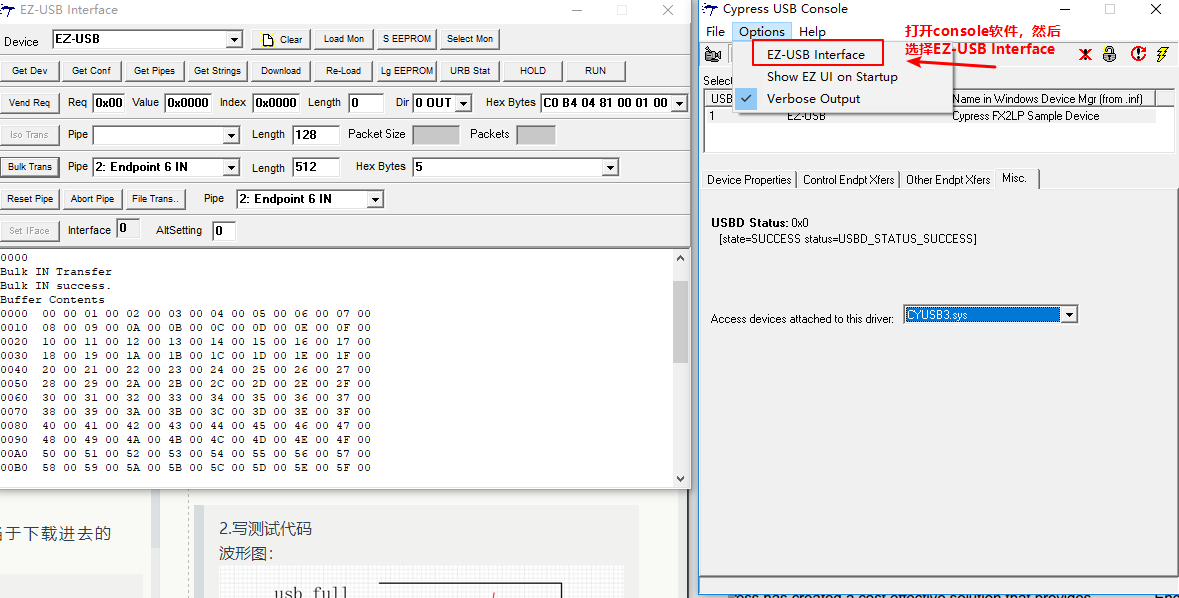
Task: Open the File menu in Cypress USB Console
Action: coord(715,32)
